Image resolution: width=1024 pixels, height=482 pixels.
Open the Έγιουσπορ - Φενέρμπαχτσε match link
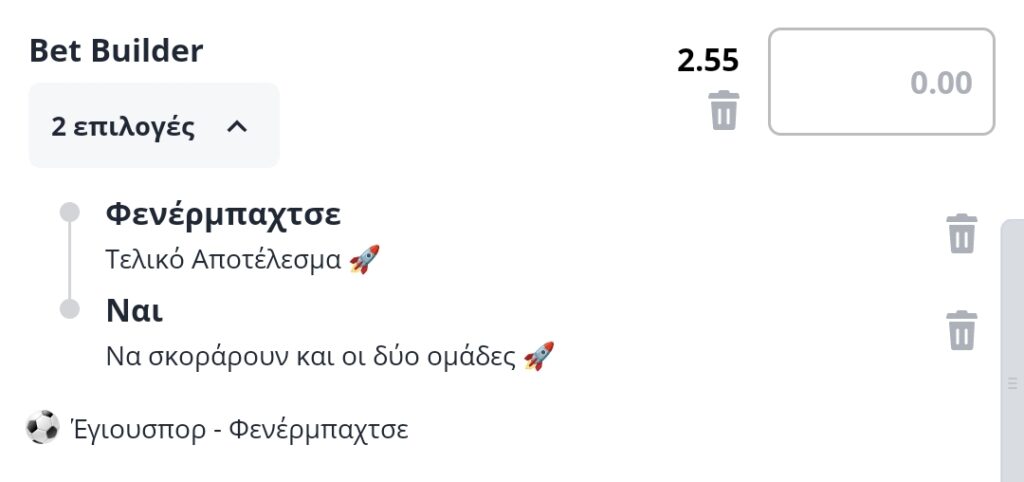coord(238,430)
